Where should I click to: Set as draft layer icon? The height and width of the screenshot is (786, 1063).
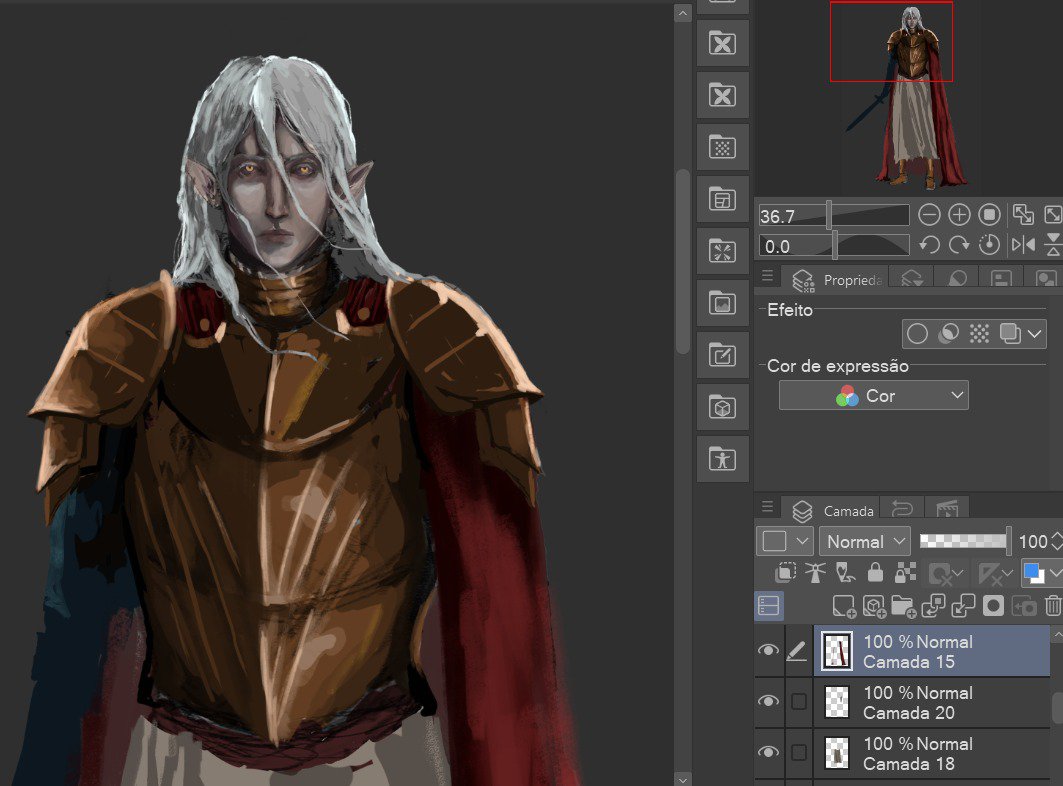pos(845,574)
